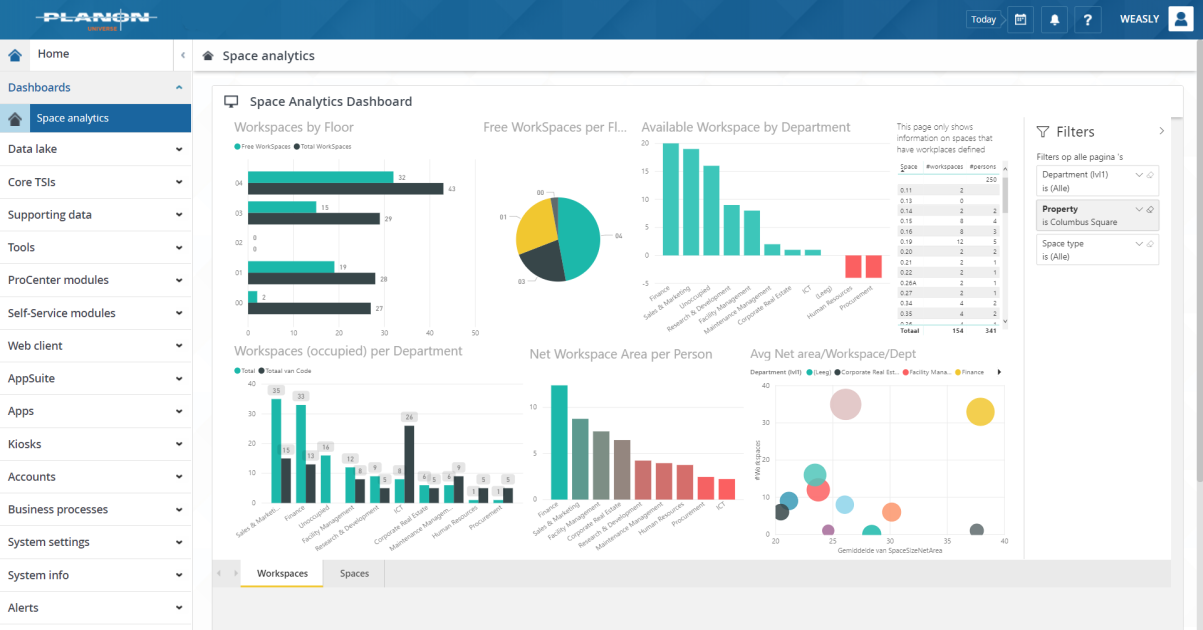This screenshot has width=1203, height=630.
Task: Open the calendar icon in the header
Action: click(1020, 19)
